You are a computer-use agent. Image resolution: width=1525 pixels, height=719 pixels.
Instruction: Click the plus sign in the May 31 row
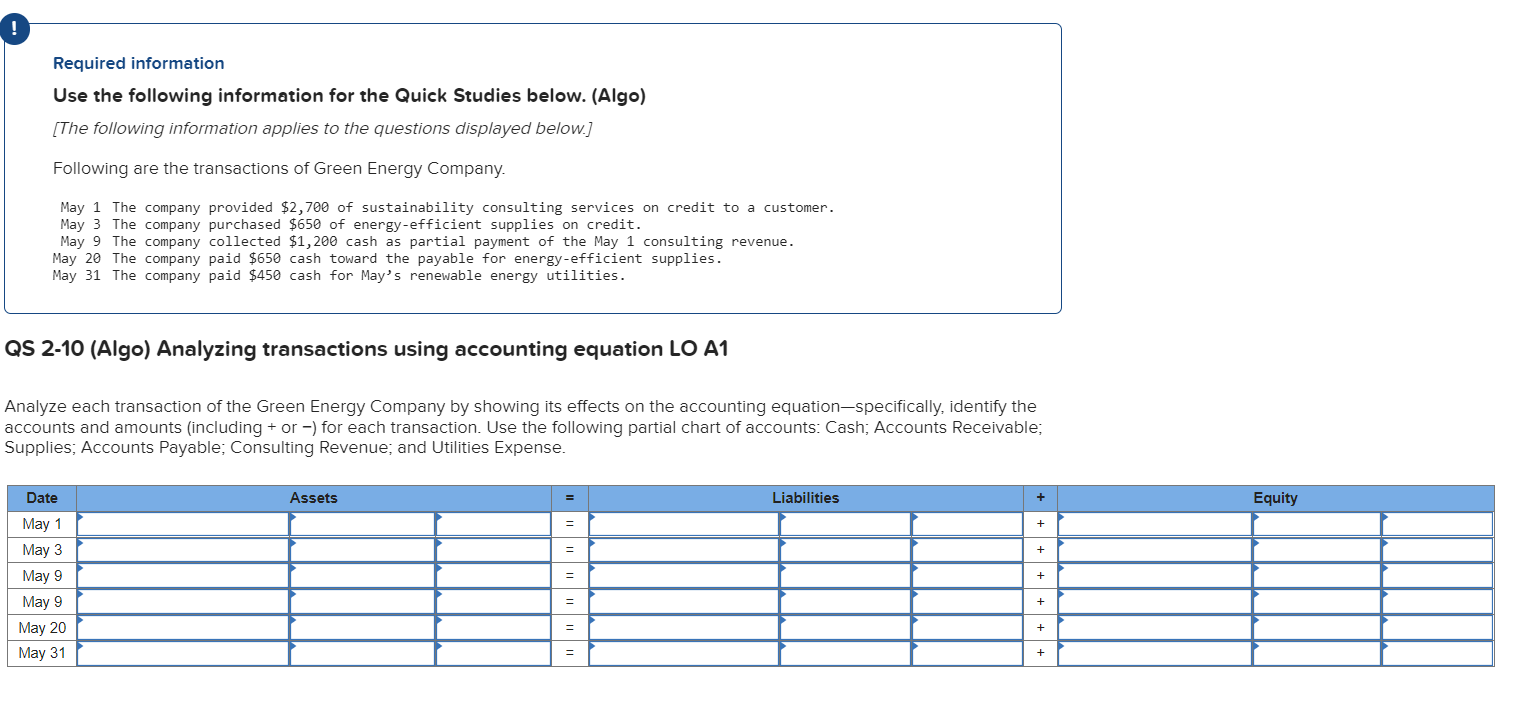(x=1040, y=654)
